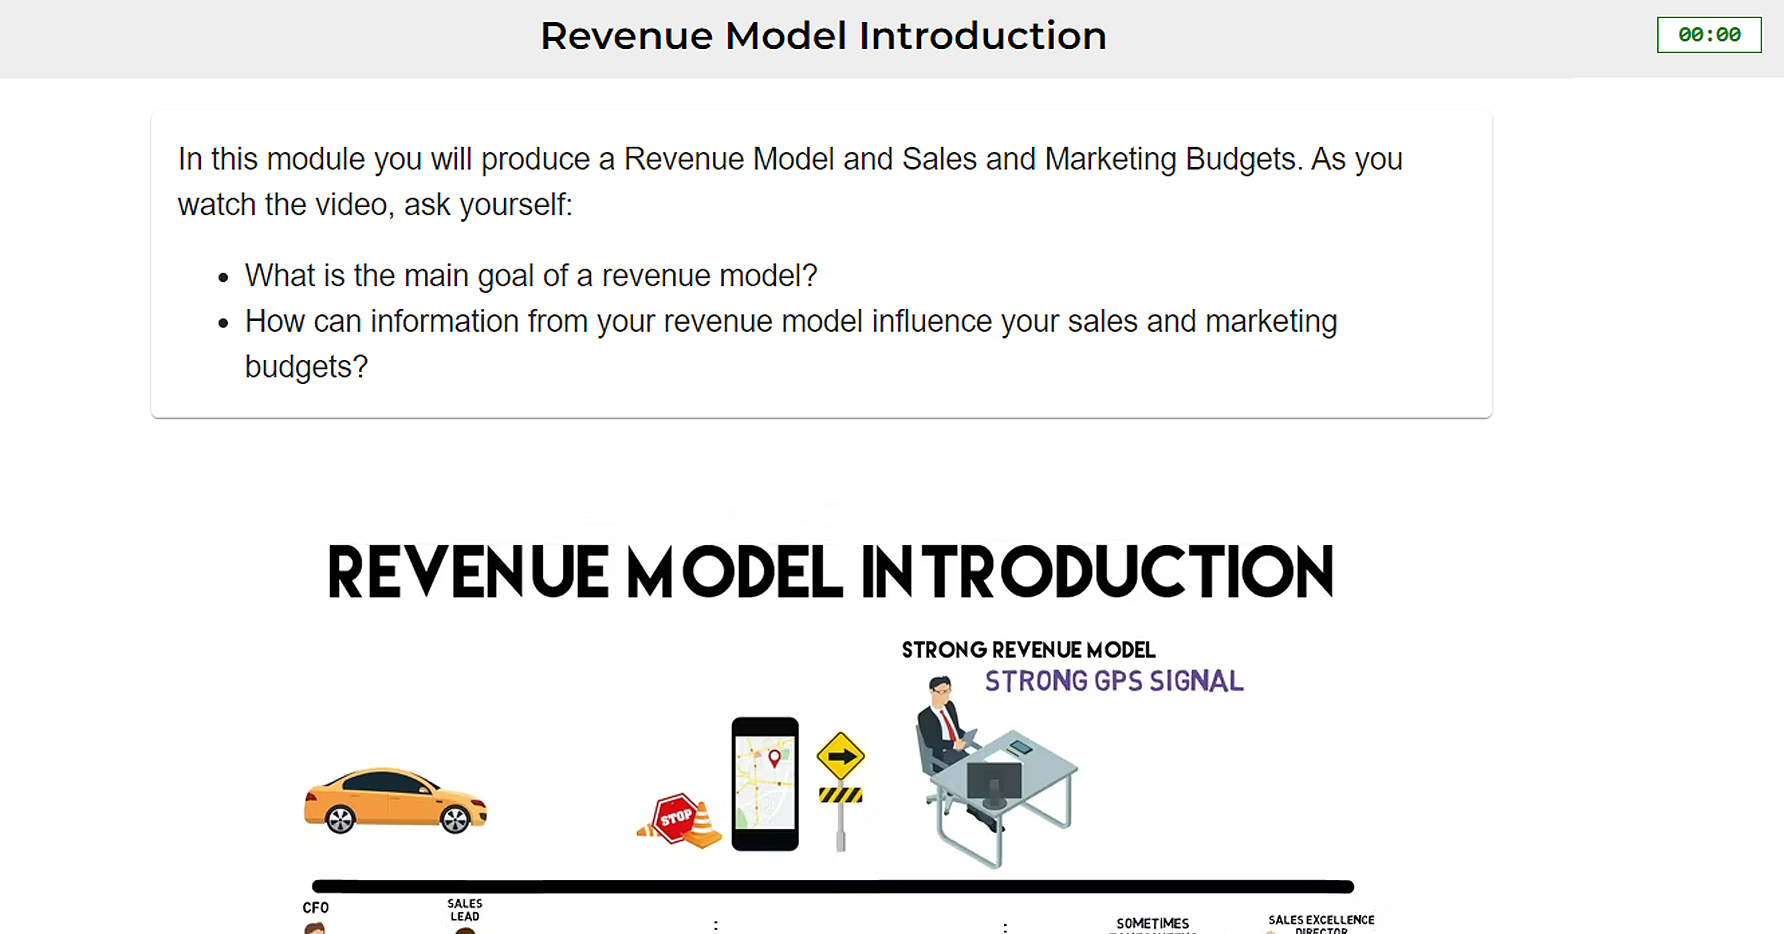Click the REVENUE MODEL INTRODUCTION video title
Viewport: 1784px width, 934px height.
(828, 572)
